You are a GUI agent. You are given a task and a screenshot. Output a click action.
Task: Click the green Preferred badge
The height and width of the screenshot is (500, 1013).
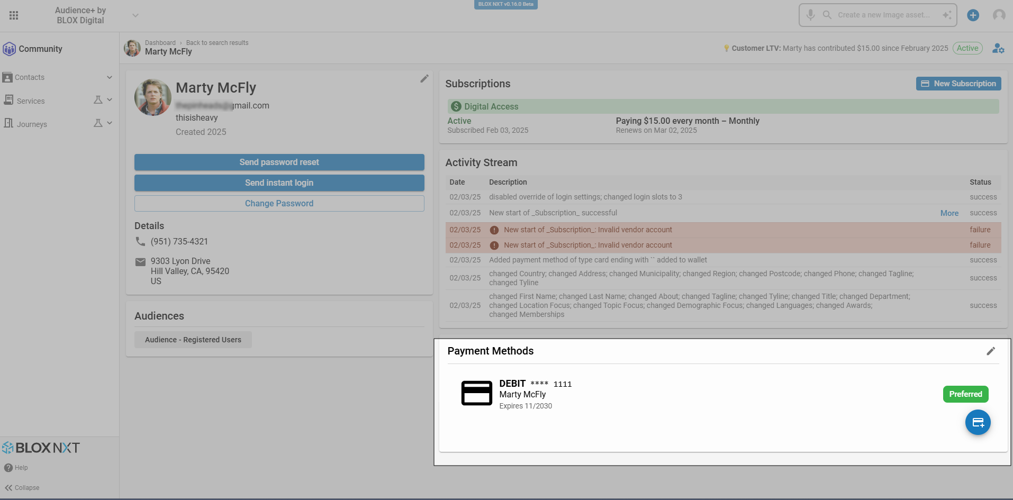966,394
